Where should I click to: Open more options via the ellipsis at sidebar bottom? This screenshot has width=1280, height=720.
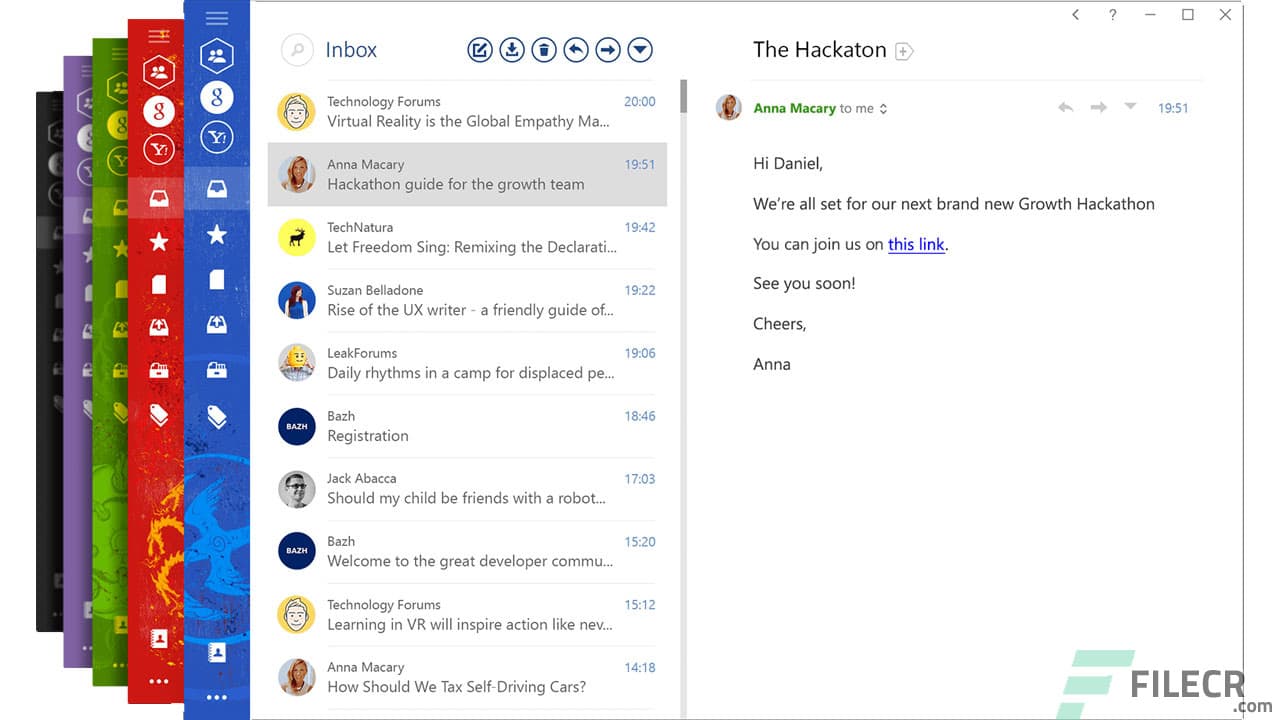click(217, 697)
